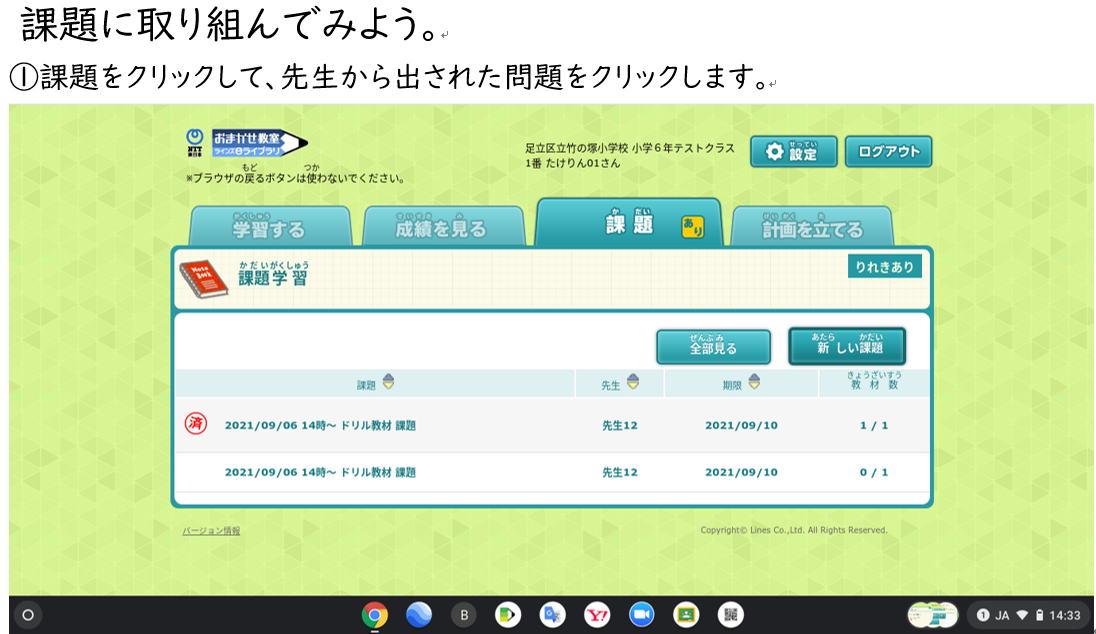The height and width of the screenshot is (634, 1096).
Task: Open Yahoo! shortcut in the shelf
Action: [597, 616]
